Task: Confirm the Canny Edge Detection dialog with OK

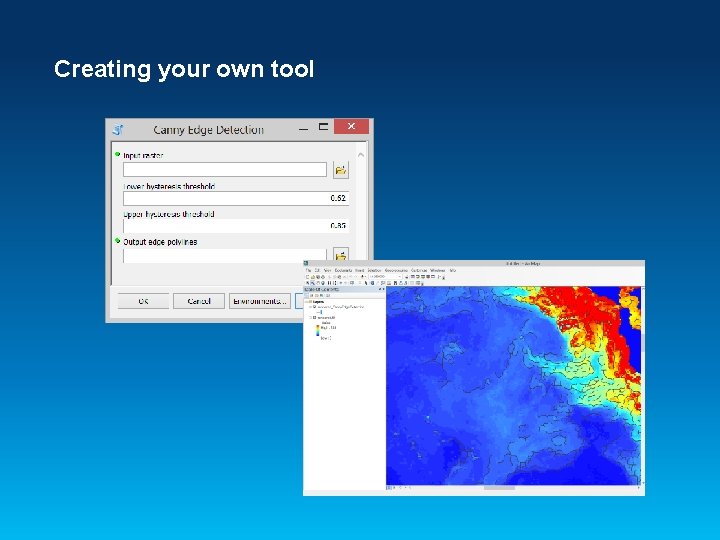Action: (143, 301)
